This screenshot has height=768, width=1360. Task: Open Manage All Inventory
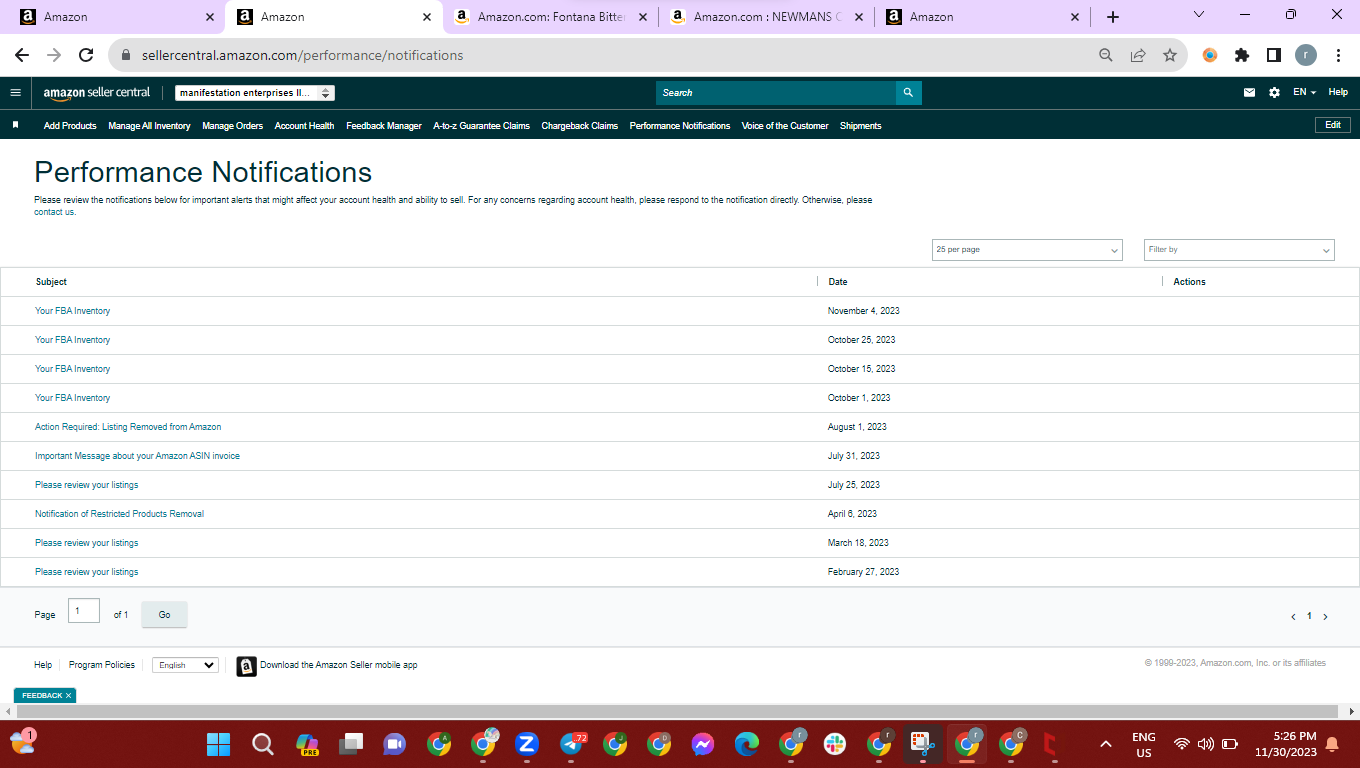click(149, 126)
